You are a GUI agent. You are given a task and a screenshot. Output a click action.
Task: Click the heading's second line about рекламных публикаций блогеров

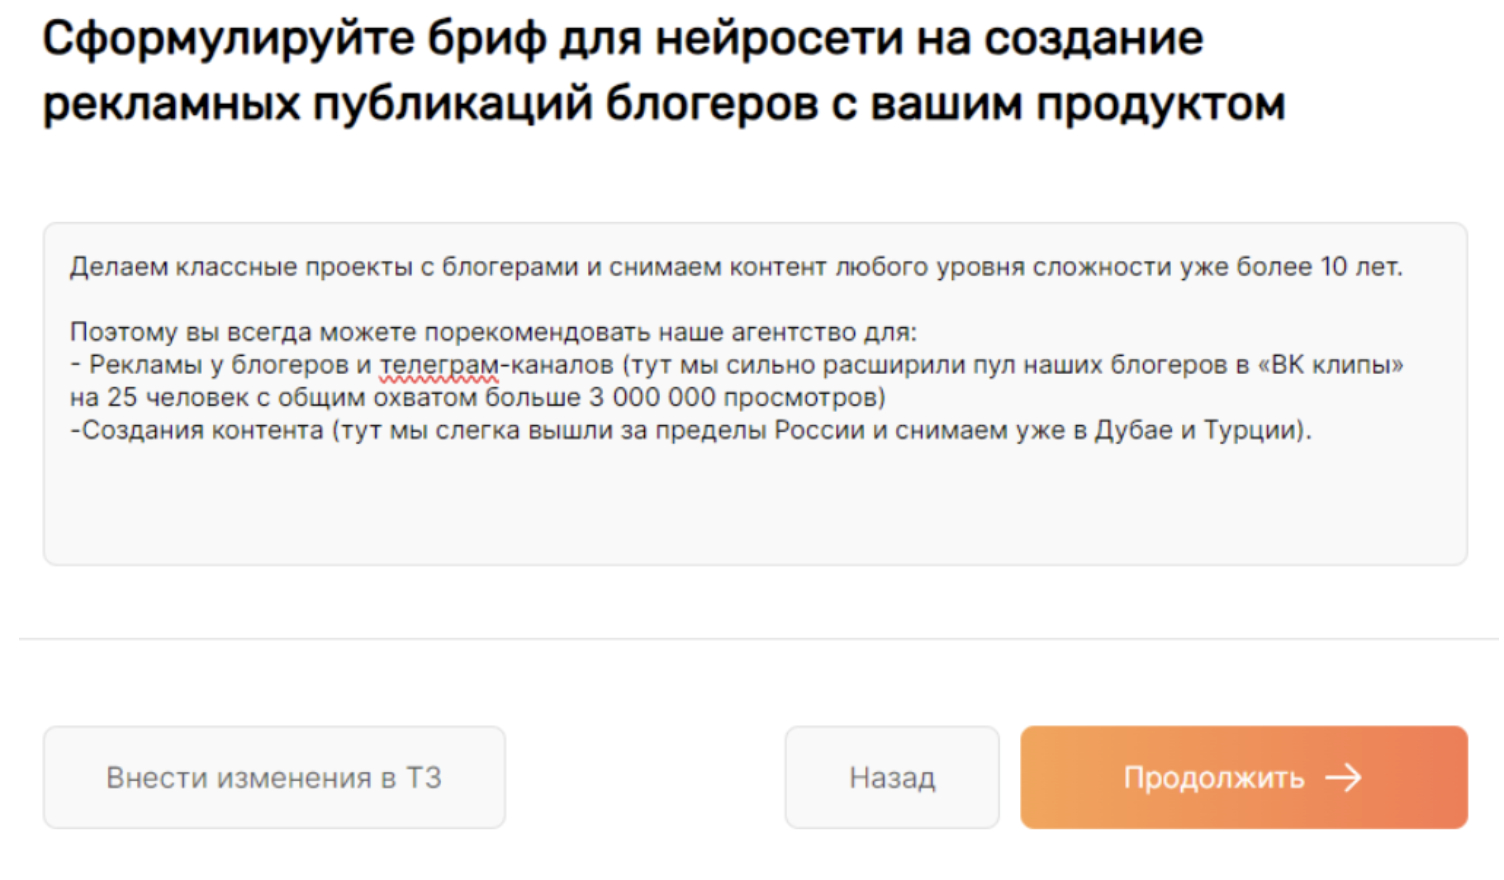[x=662, y=104]
